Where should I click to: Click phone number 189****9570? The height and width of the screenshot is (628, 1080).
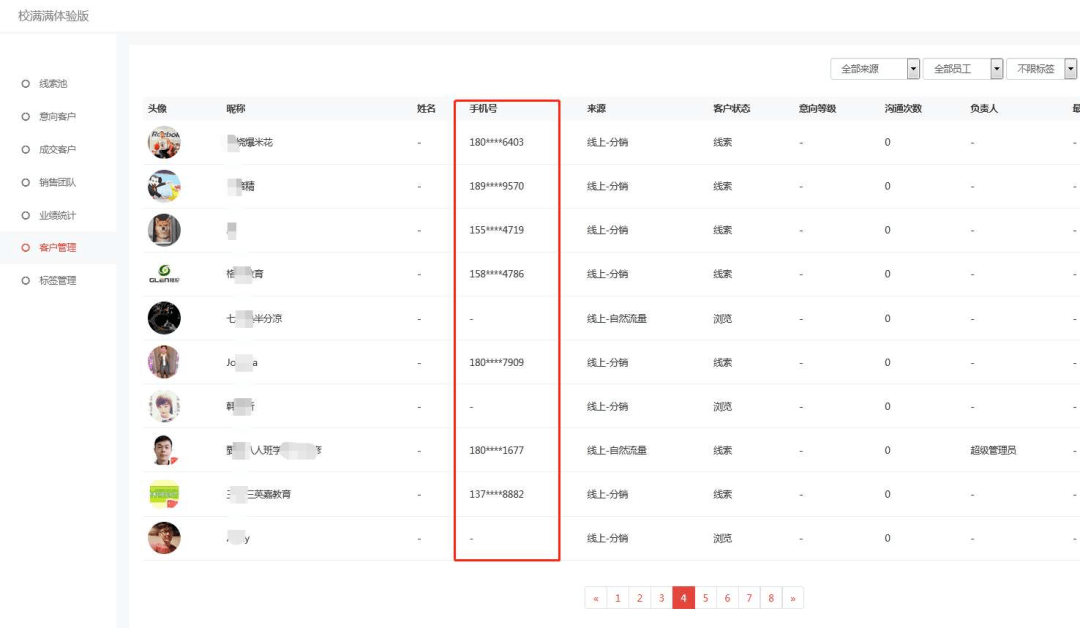pyautogui.click(x=497, y=187)
